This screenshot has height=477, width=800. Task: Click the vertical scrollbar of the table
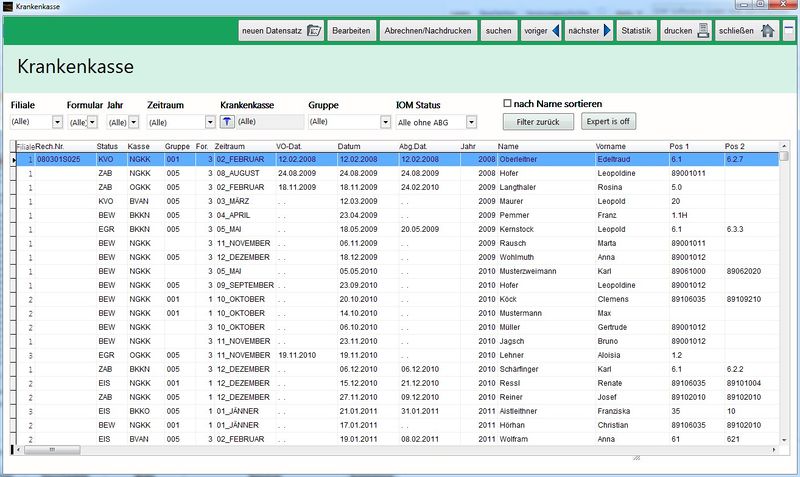click(784, 300)
